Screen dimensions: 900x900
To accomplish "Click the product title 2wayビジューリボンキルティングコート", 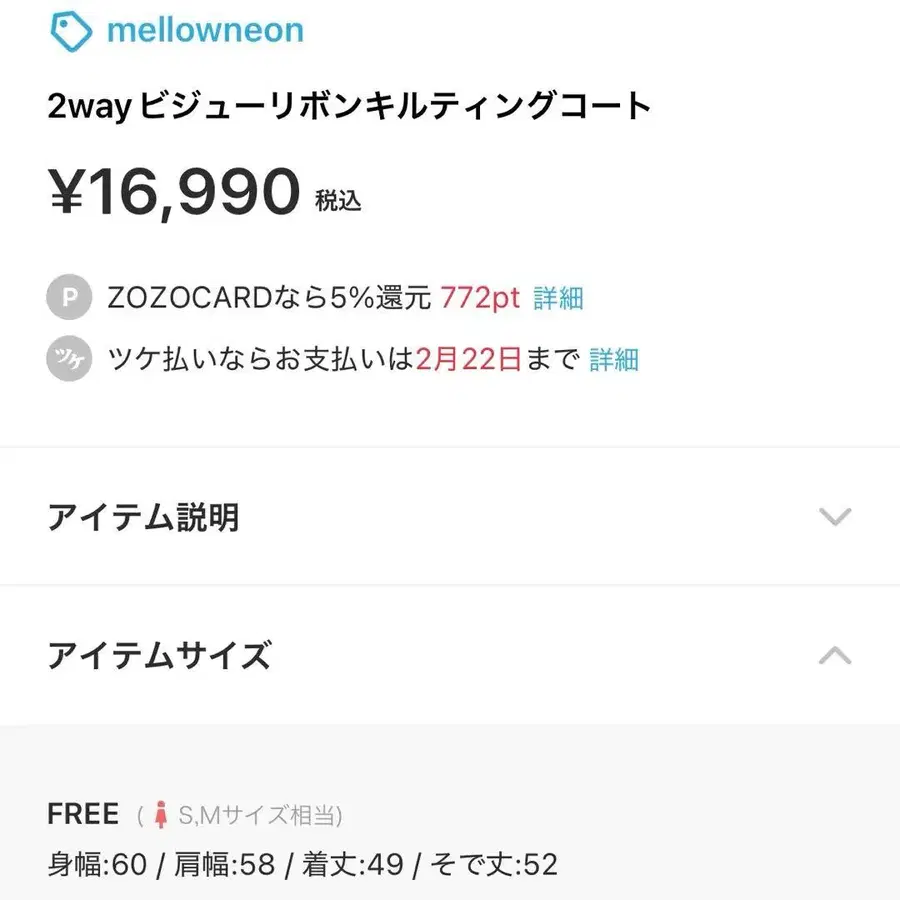I will click(348, 104).
